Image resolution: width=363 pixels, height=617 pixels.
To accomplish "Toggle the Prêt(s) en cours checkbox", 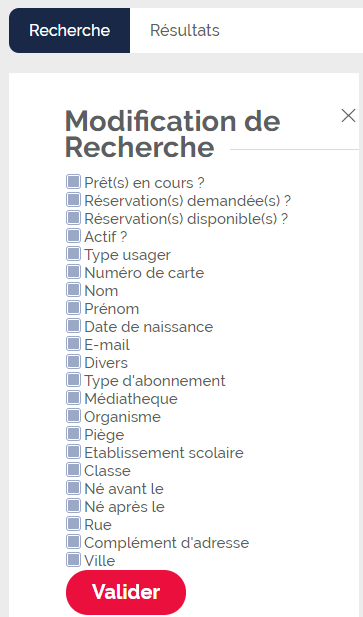I will pyautogui.click(x=73, y=182).
